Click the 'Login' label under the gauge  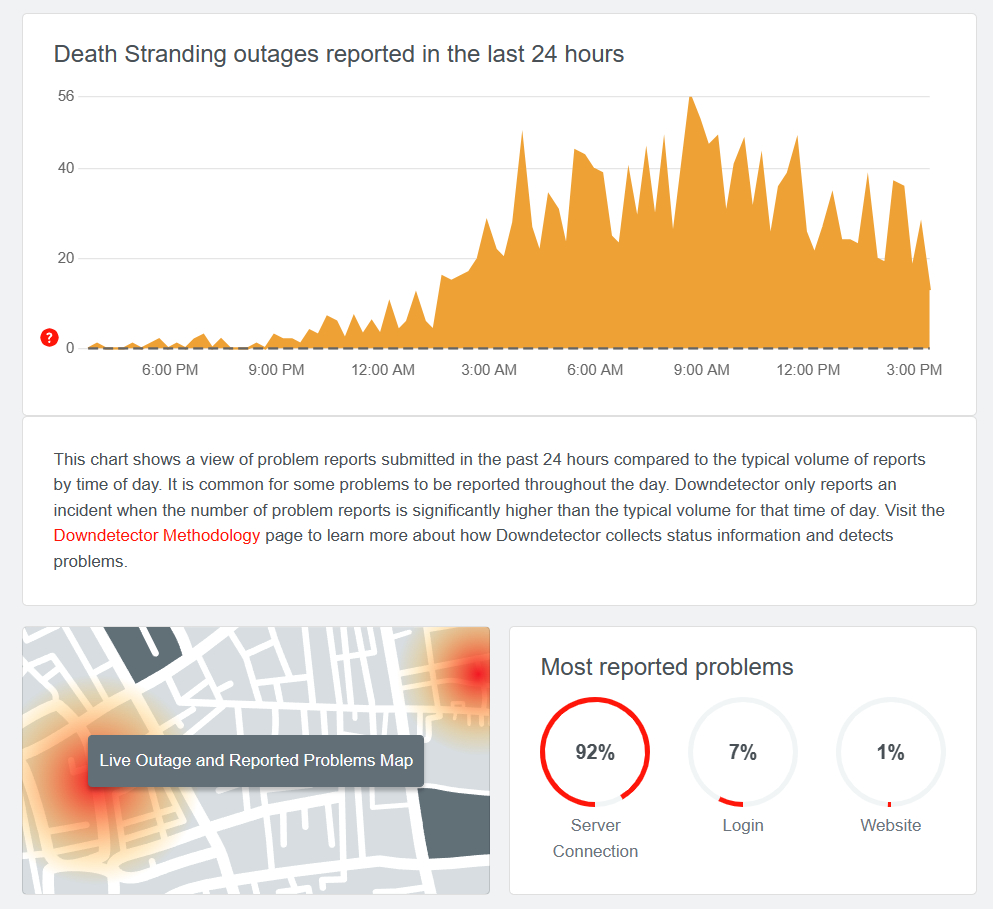point(743,825)
